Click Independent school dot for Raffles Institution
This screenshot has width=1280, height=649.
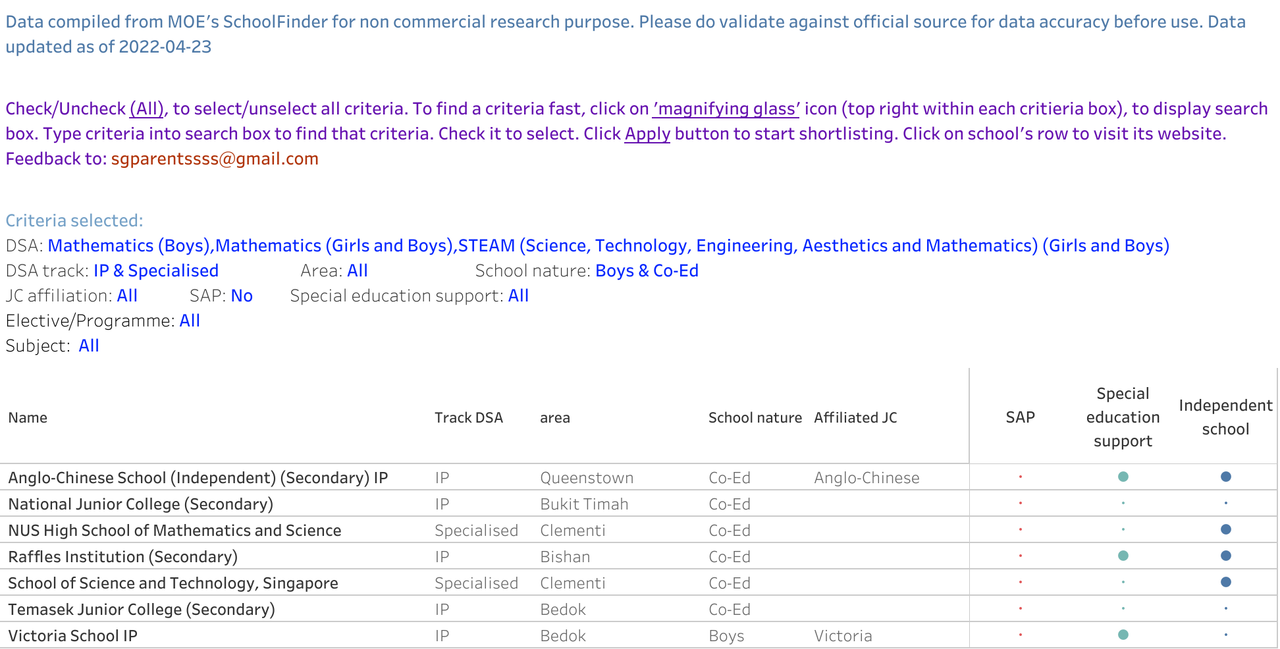[x=1226, y=556]
